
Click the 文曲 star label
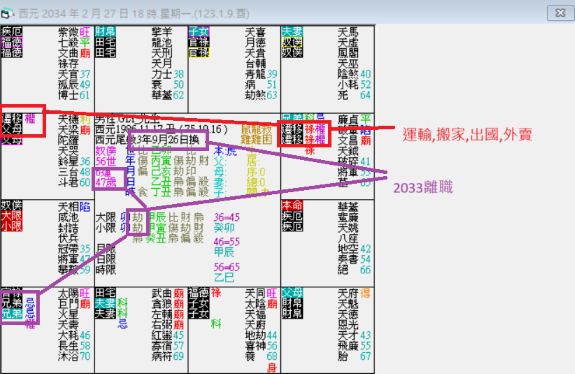point(68,53)
